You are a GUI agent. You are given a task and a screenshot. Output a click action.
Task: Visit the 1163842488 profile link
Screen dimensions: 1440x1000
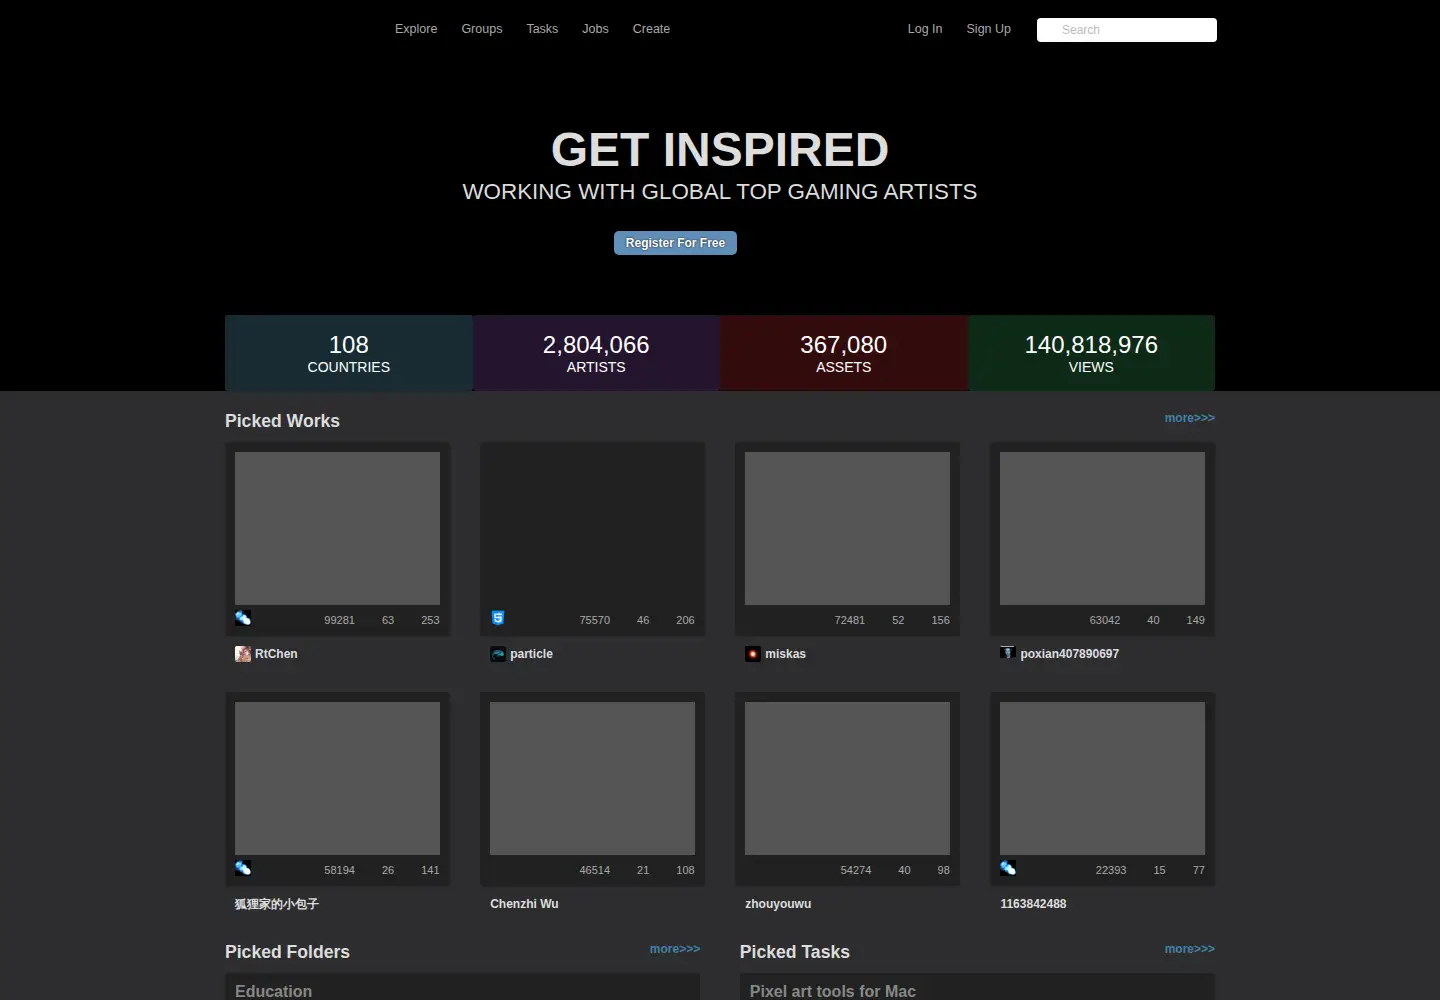pyautogui.click(x=1033, y=904)
